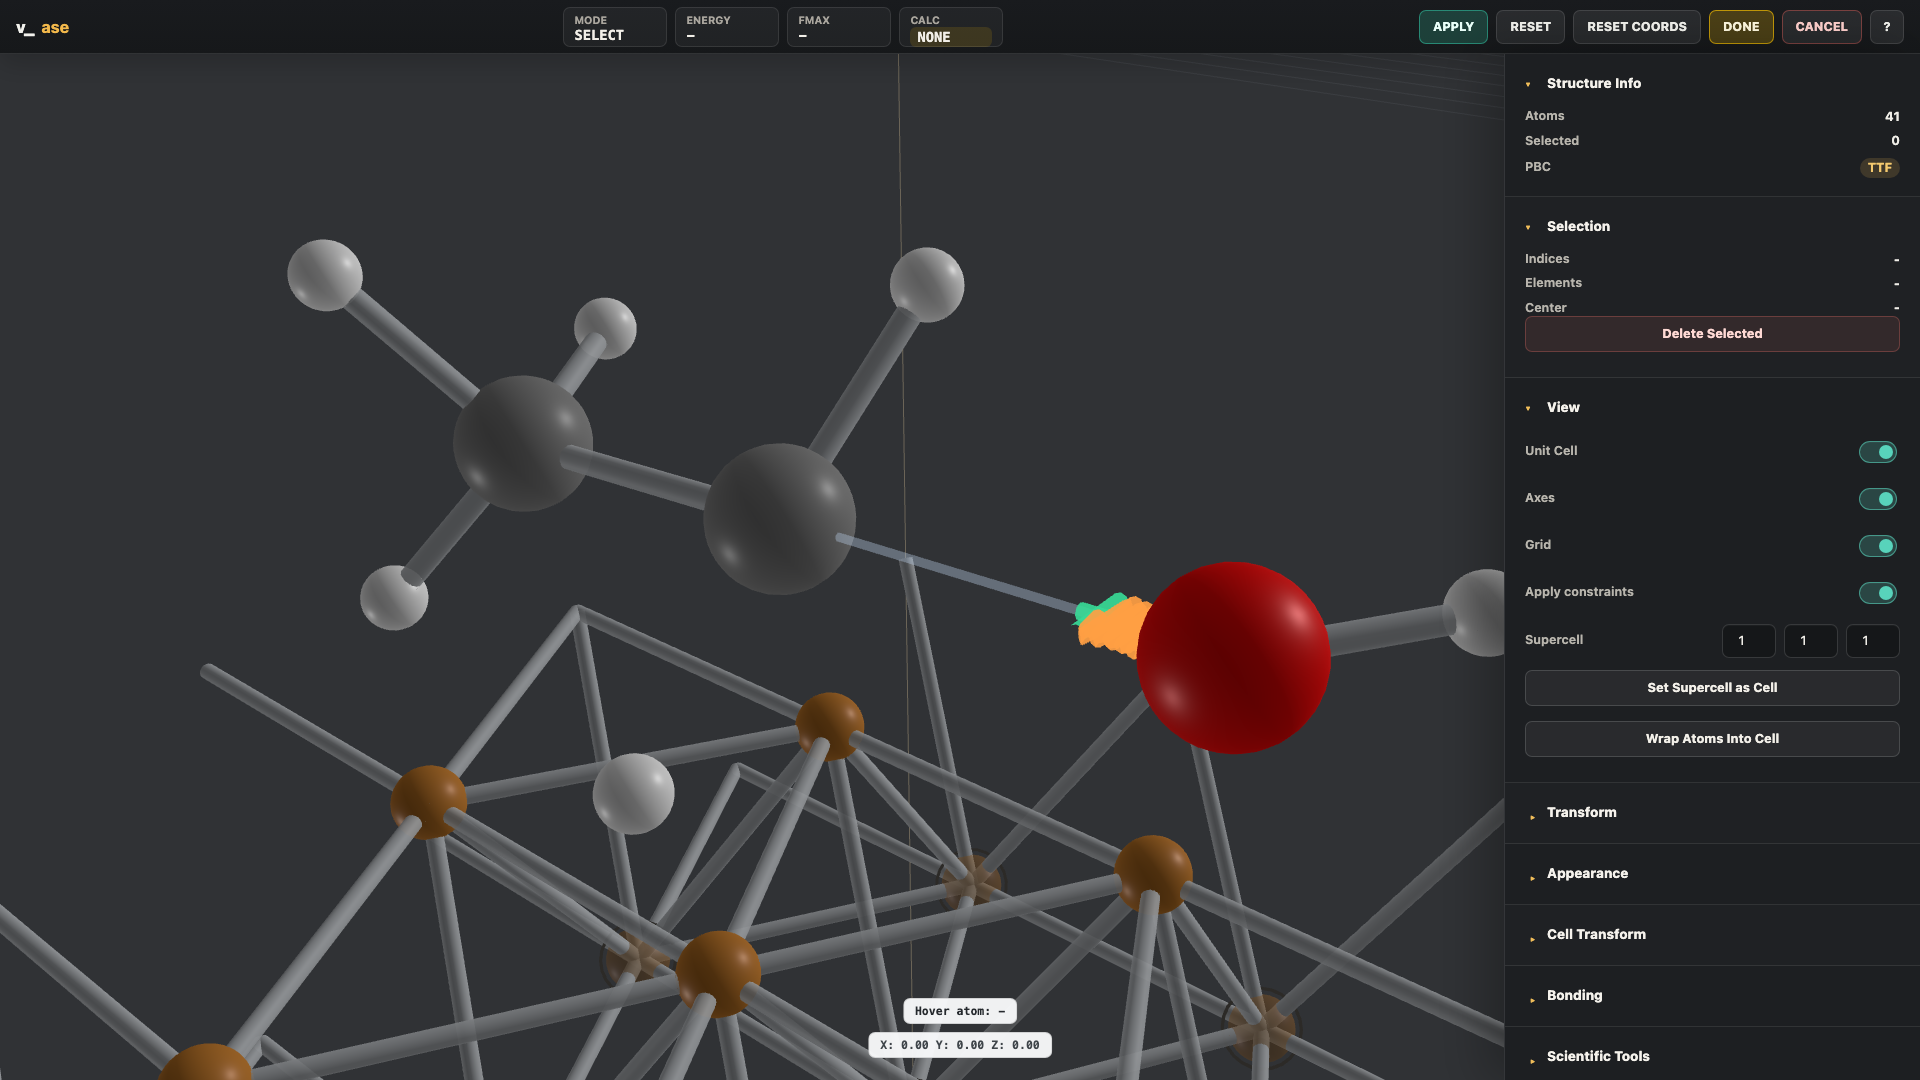Expand the Scientific Tools section
The width and height of the screenshot is (1920, 1080).
point(1598,1057)
